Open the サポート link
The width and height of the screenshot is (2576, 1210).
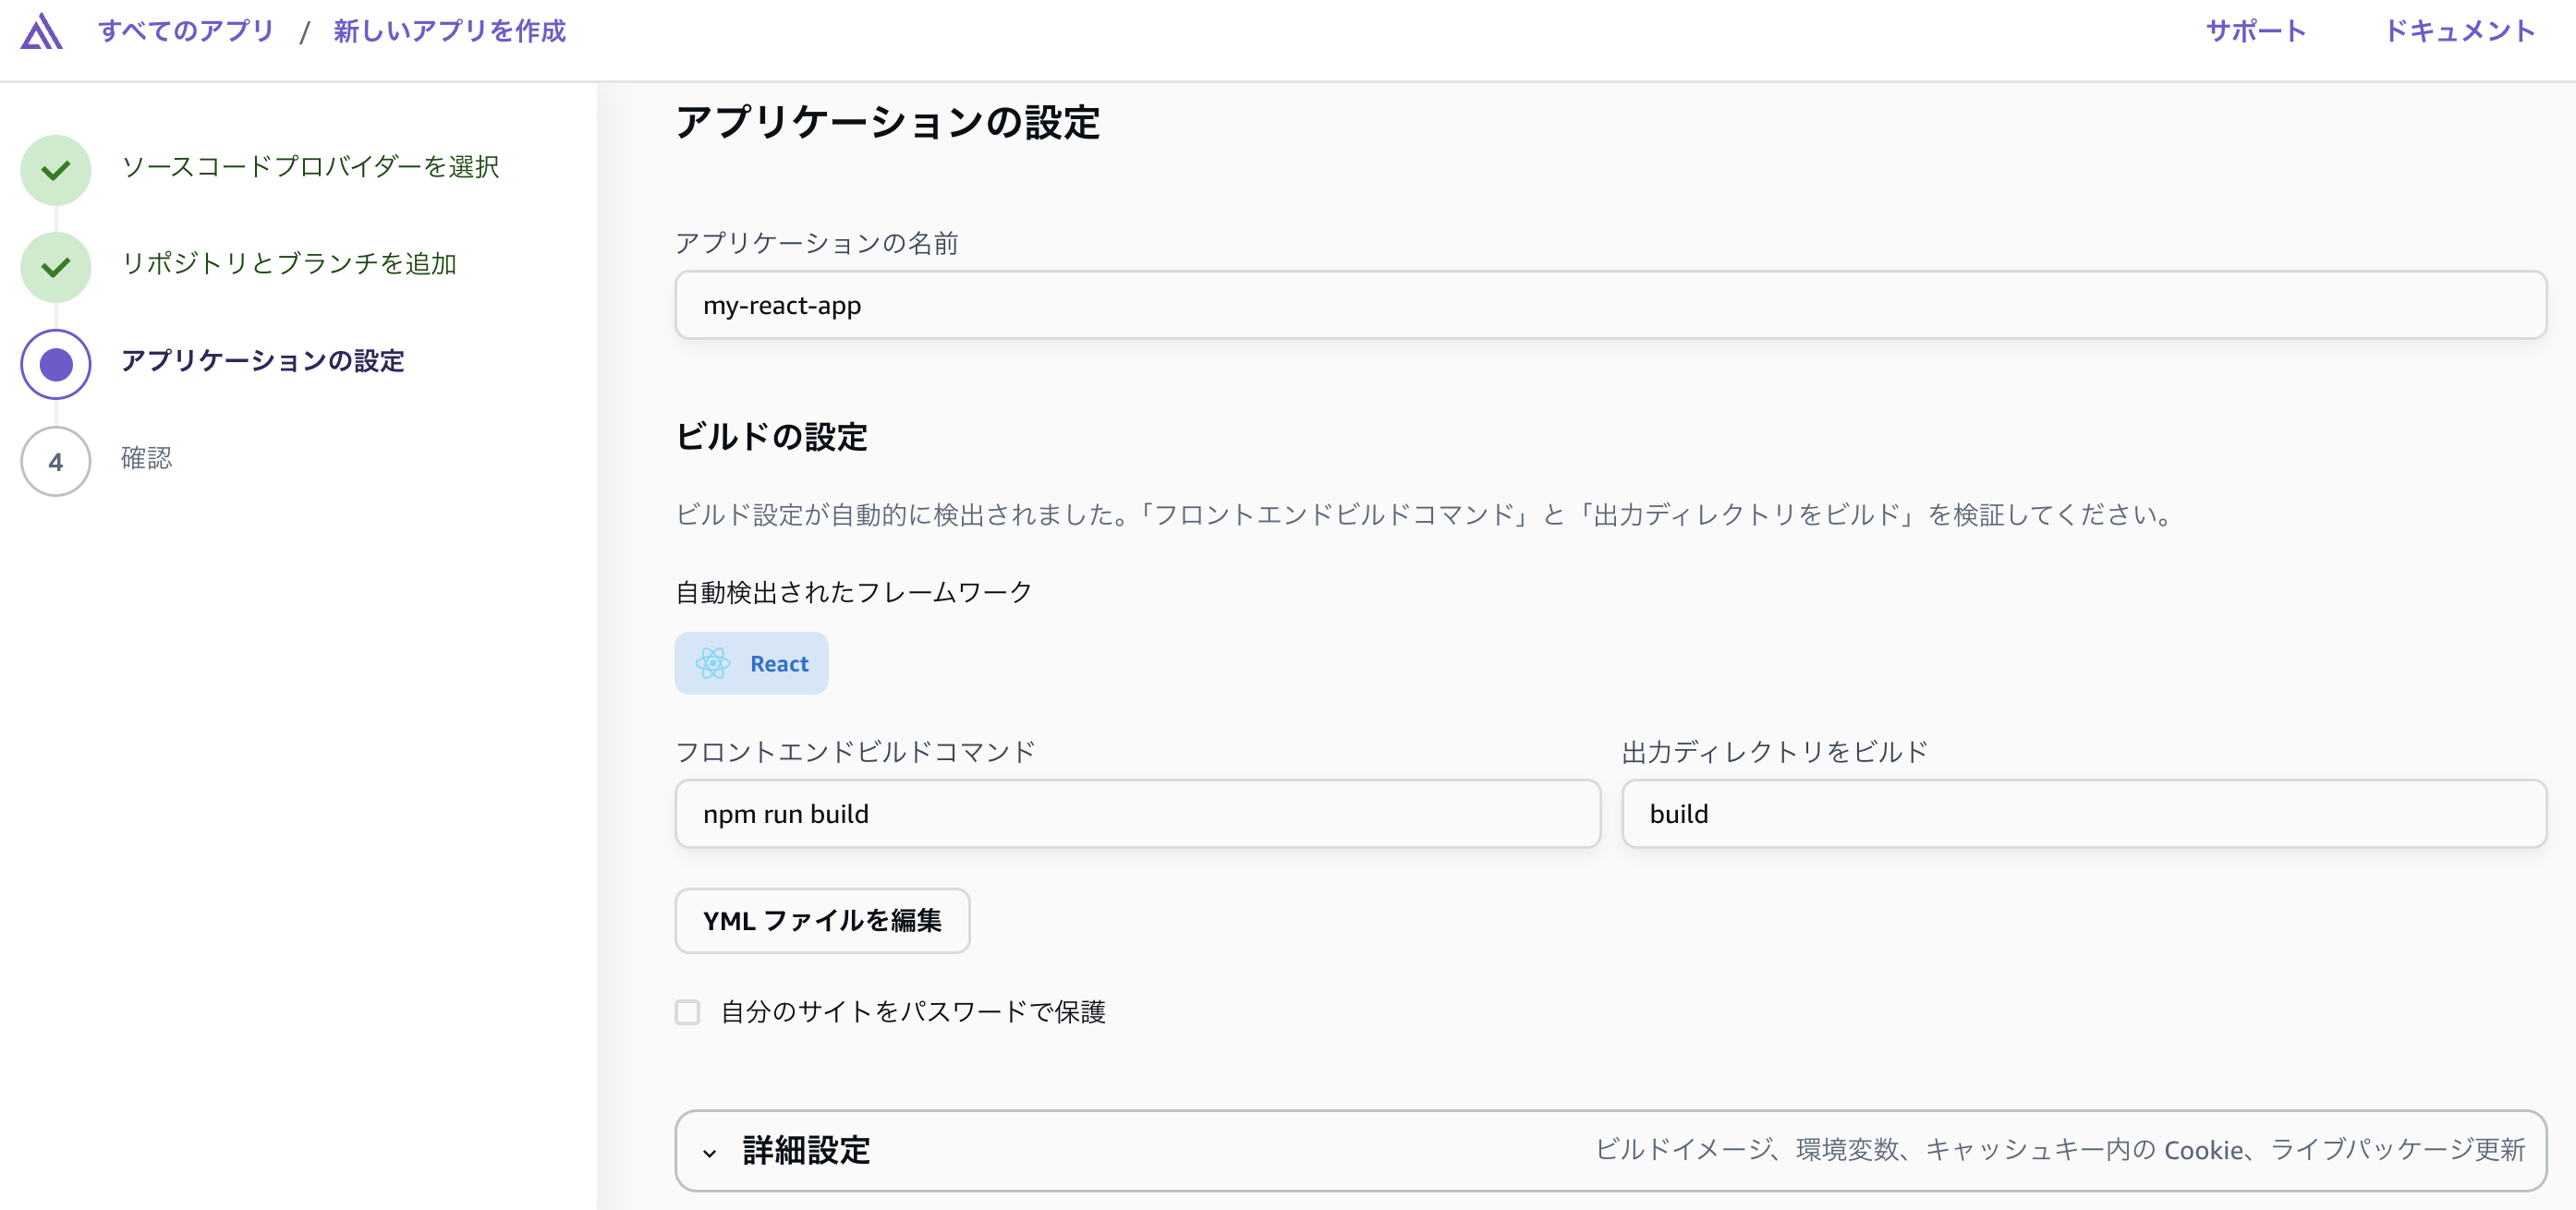click(x=2255, y=31)
